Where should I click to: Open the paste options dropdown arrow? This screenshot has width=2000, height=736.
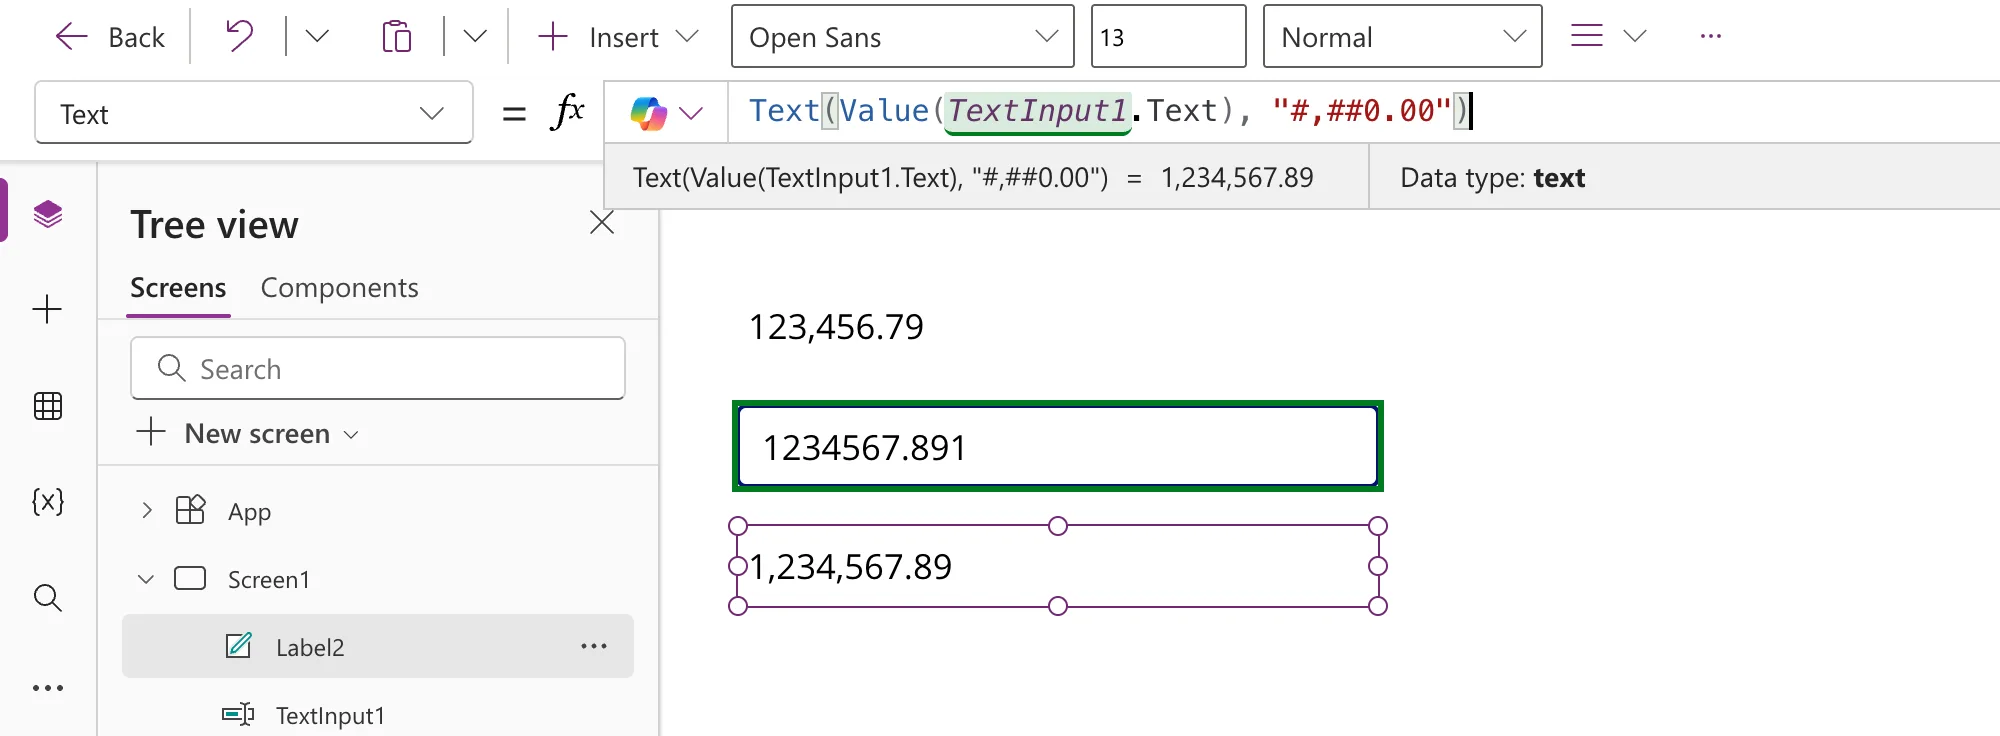click(x=475, y=37)
